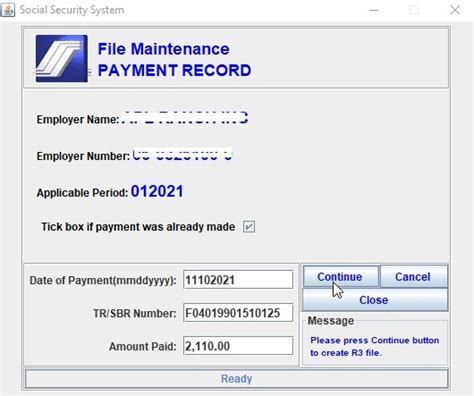Screen dimensions: 474x396
Task: Click the TR/SBR Number label
Action: tap(135, 313)
